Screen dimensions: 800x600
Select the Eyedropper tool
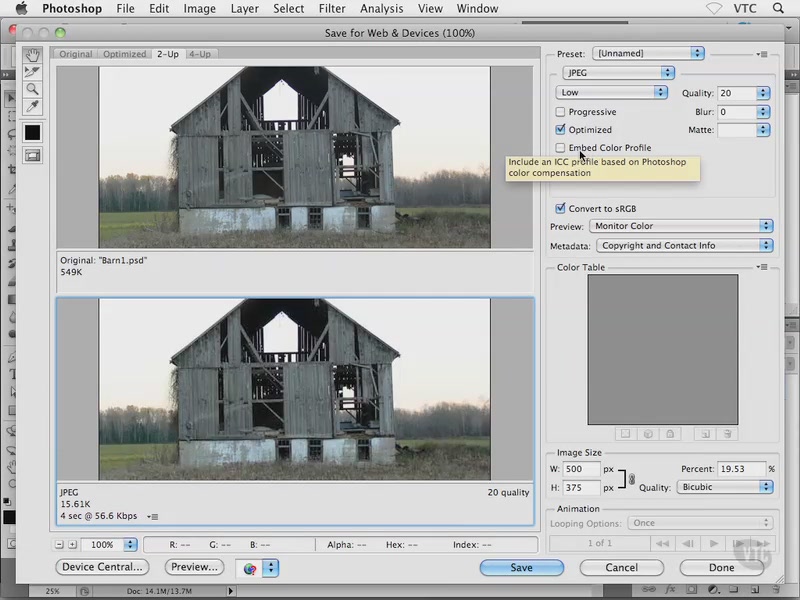click(x=32, y=106)
